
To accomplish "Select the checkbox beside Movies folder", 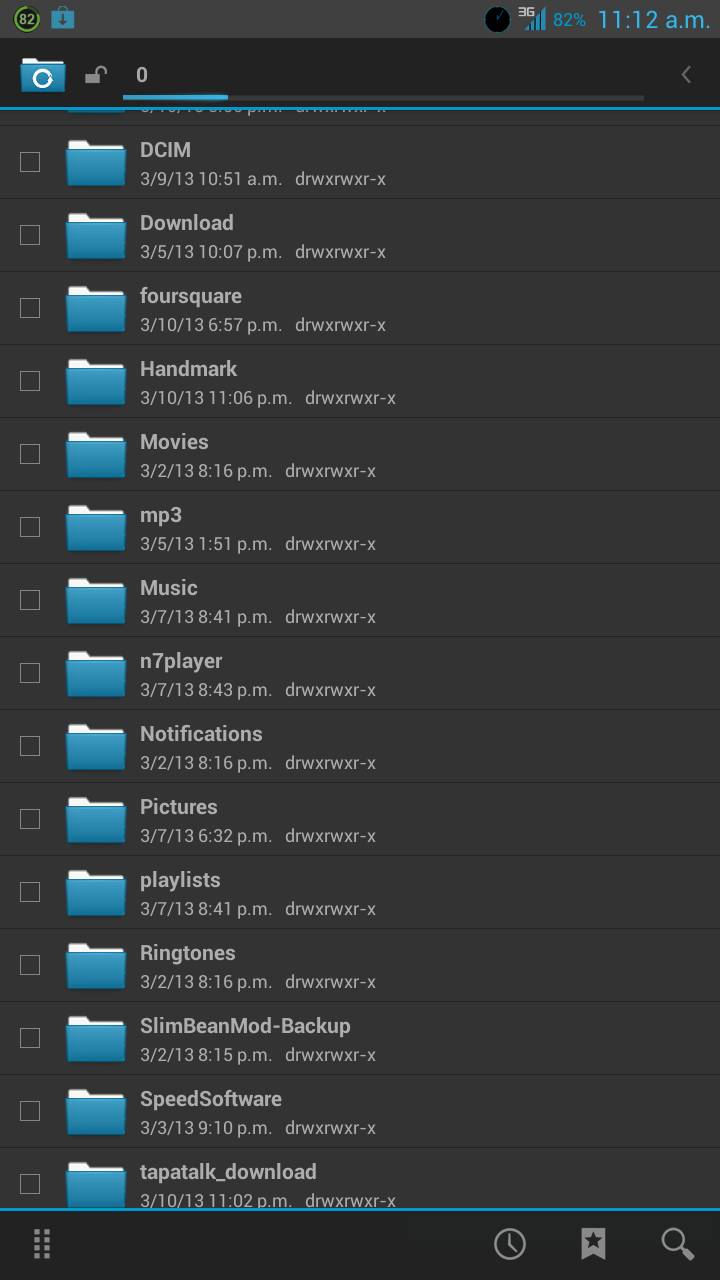I will coord(30,454).
